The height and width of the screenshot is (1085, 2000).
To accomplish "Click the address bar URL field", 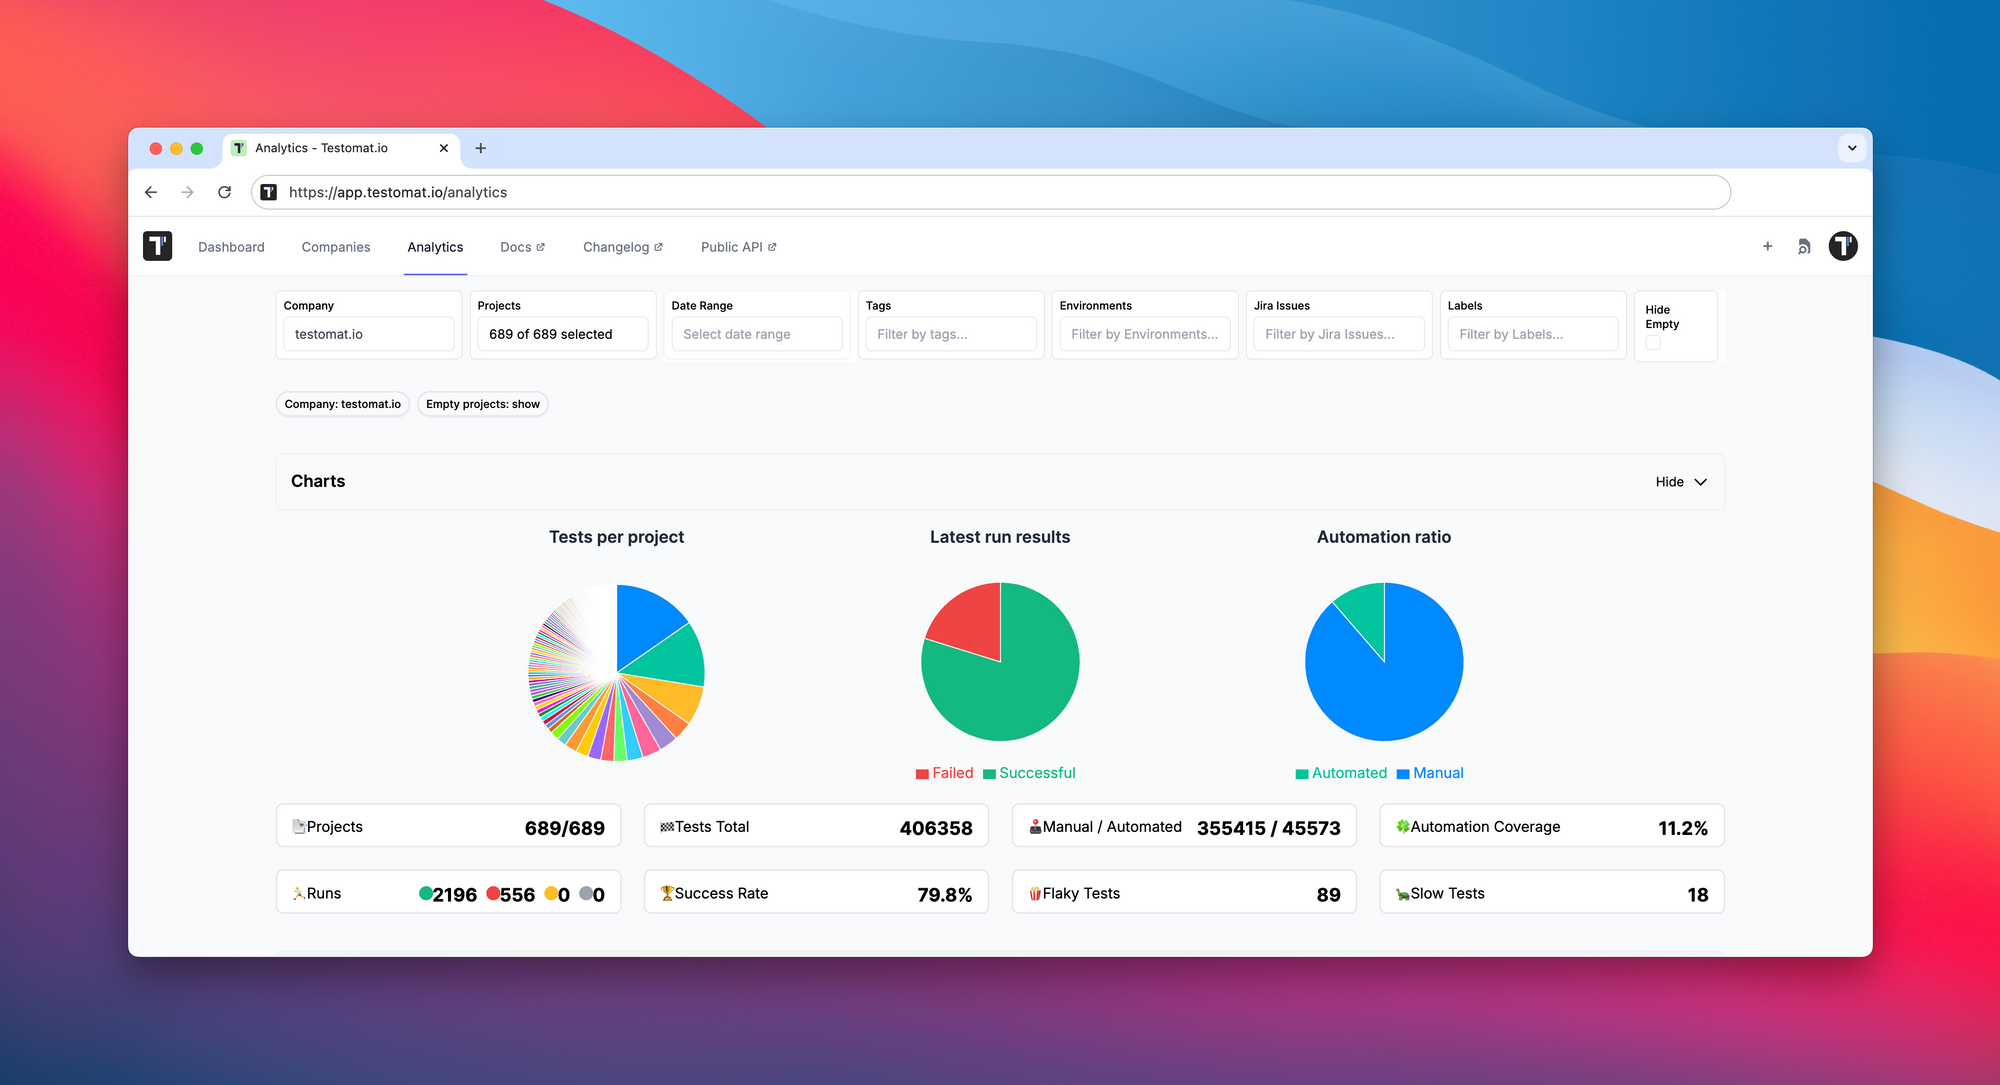I will 990,192.
